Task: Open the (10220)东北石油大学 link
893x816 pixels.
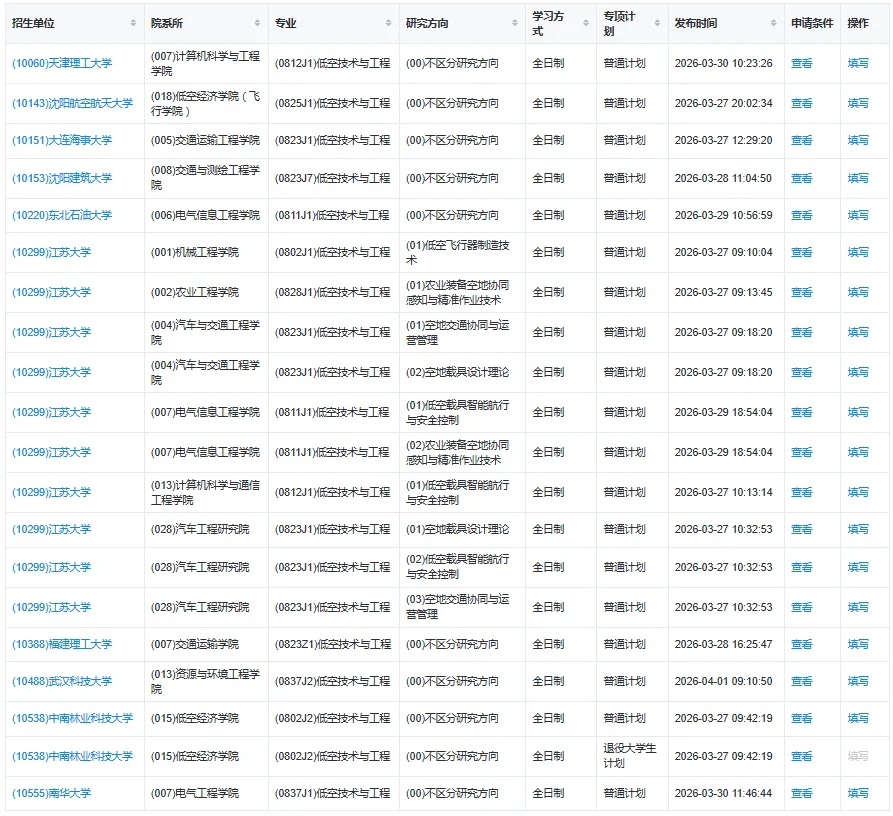Action: (x=62, y=215)
